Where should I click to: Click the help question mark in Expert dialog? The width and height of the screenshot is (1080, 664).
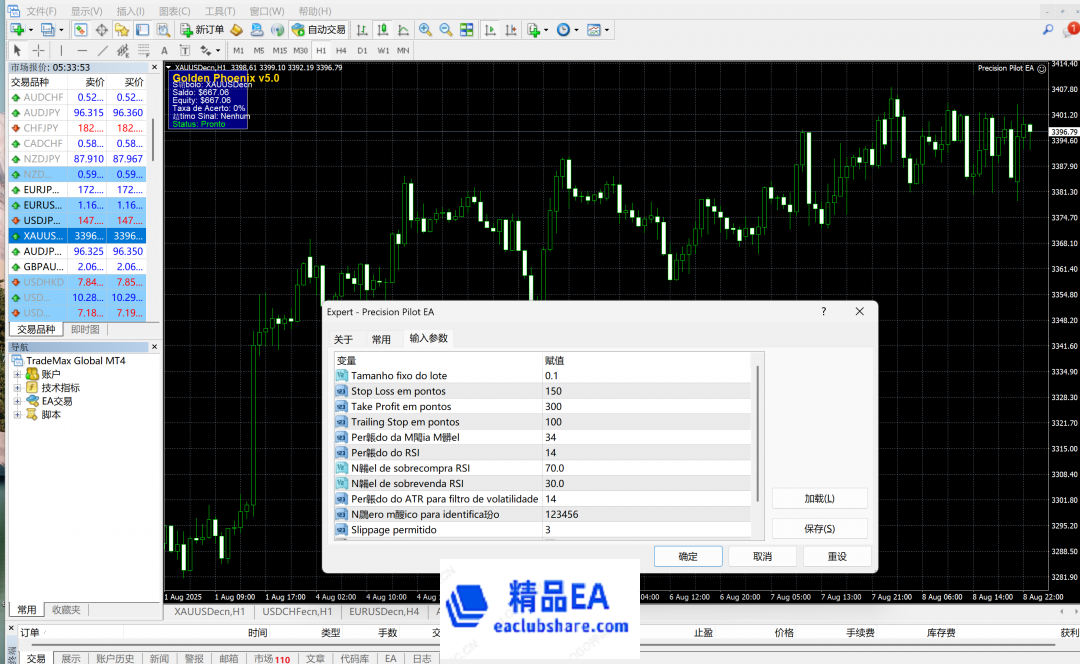[x=824, y=311]
